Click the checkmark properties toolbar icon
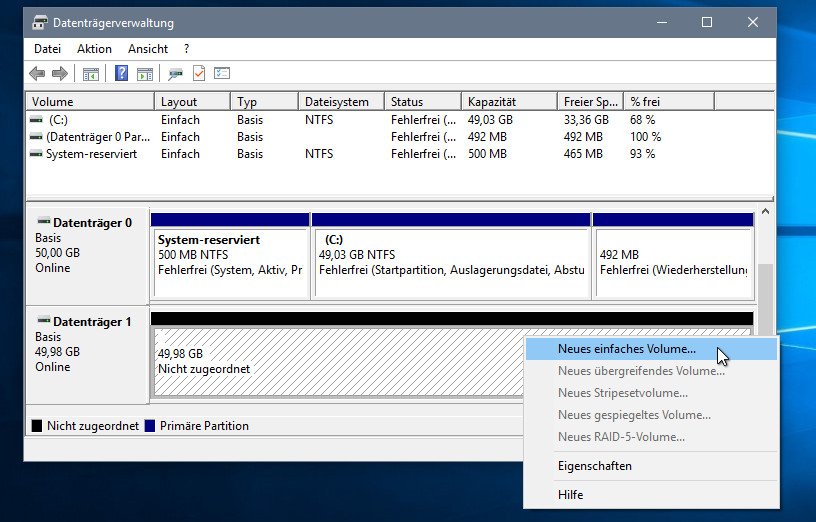Viewport: 816px width, 522px height. [199, 73]
